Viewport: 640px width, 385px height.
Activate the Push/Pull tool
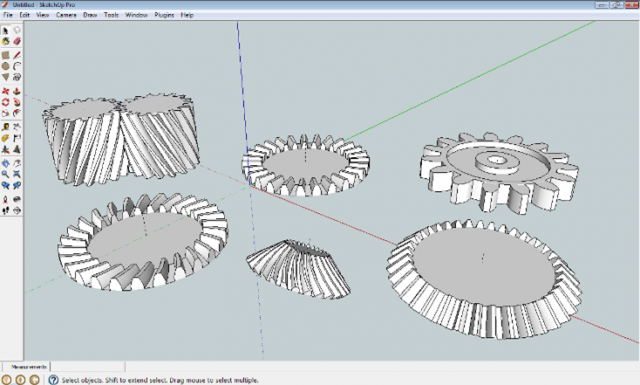17,91
